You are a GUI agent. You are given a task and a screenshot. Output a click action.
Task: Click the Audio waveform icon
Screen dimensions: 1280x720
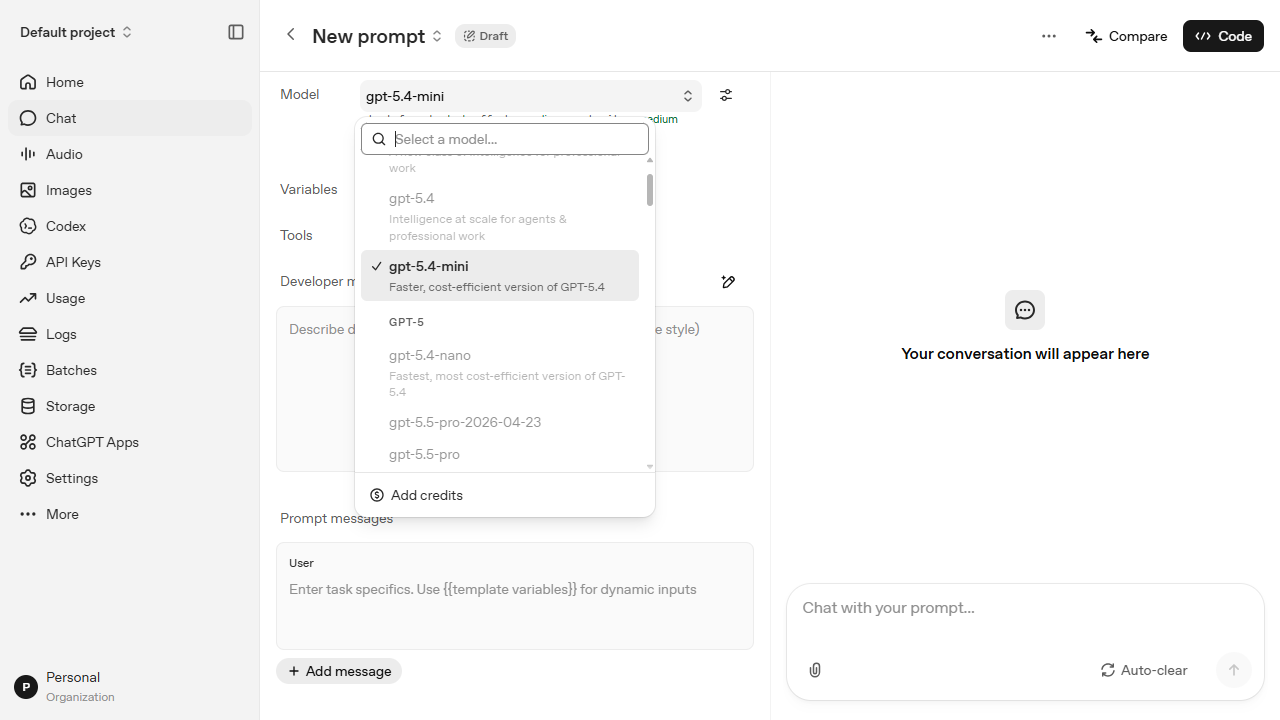28,154
